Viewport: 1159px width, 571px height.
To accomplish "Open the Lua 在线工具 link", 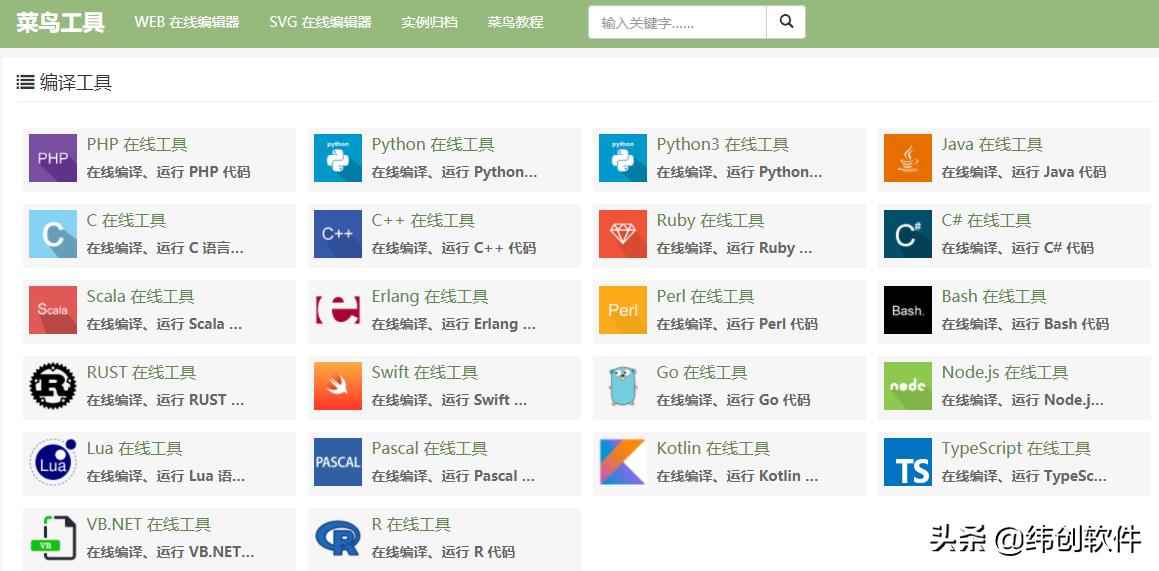I will [135, 449].
